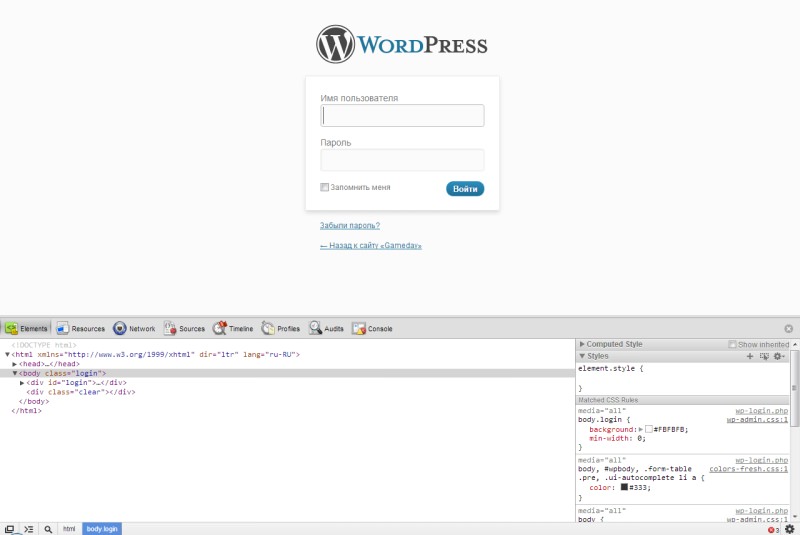Open DevTools settings gear at bottom right
Screen dimensions: 800x535
pos(789,529)
